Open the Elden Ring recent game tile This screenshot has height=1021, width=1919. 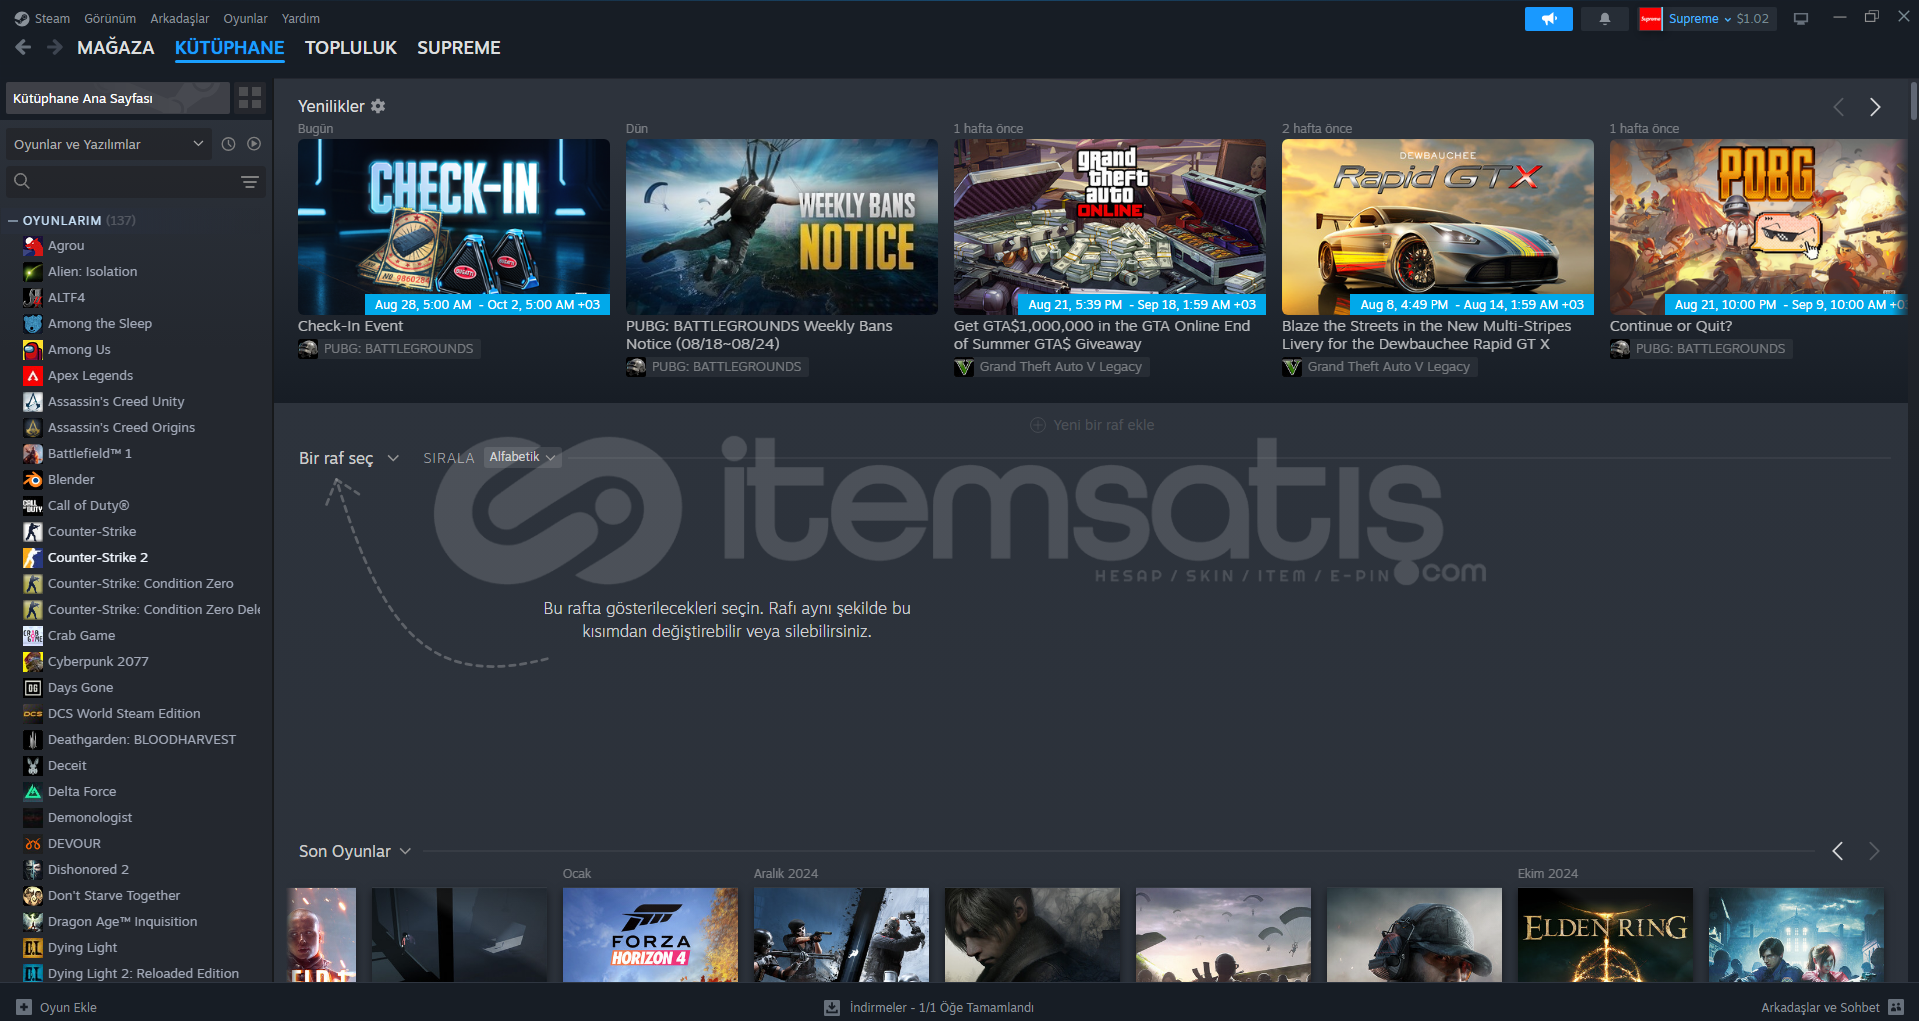pyautogui.click(x=1605, y=935)
